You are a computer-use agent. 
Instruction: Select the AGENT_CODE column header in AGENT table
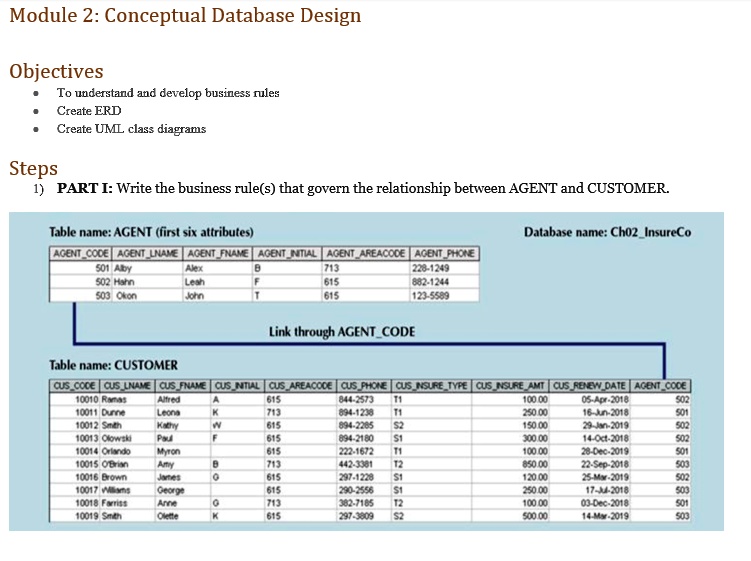(x=84, y=254)
